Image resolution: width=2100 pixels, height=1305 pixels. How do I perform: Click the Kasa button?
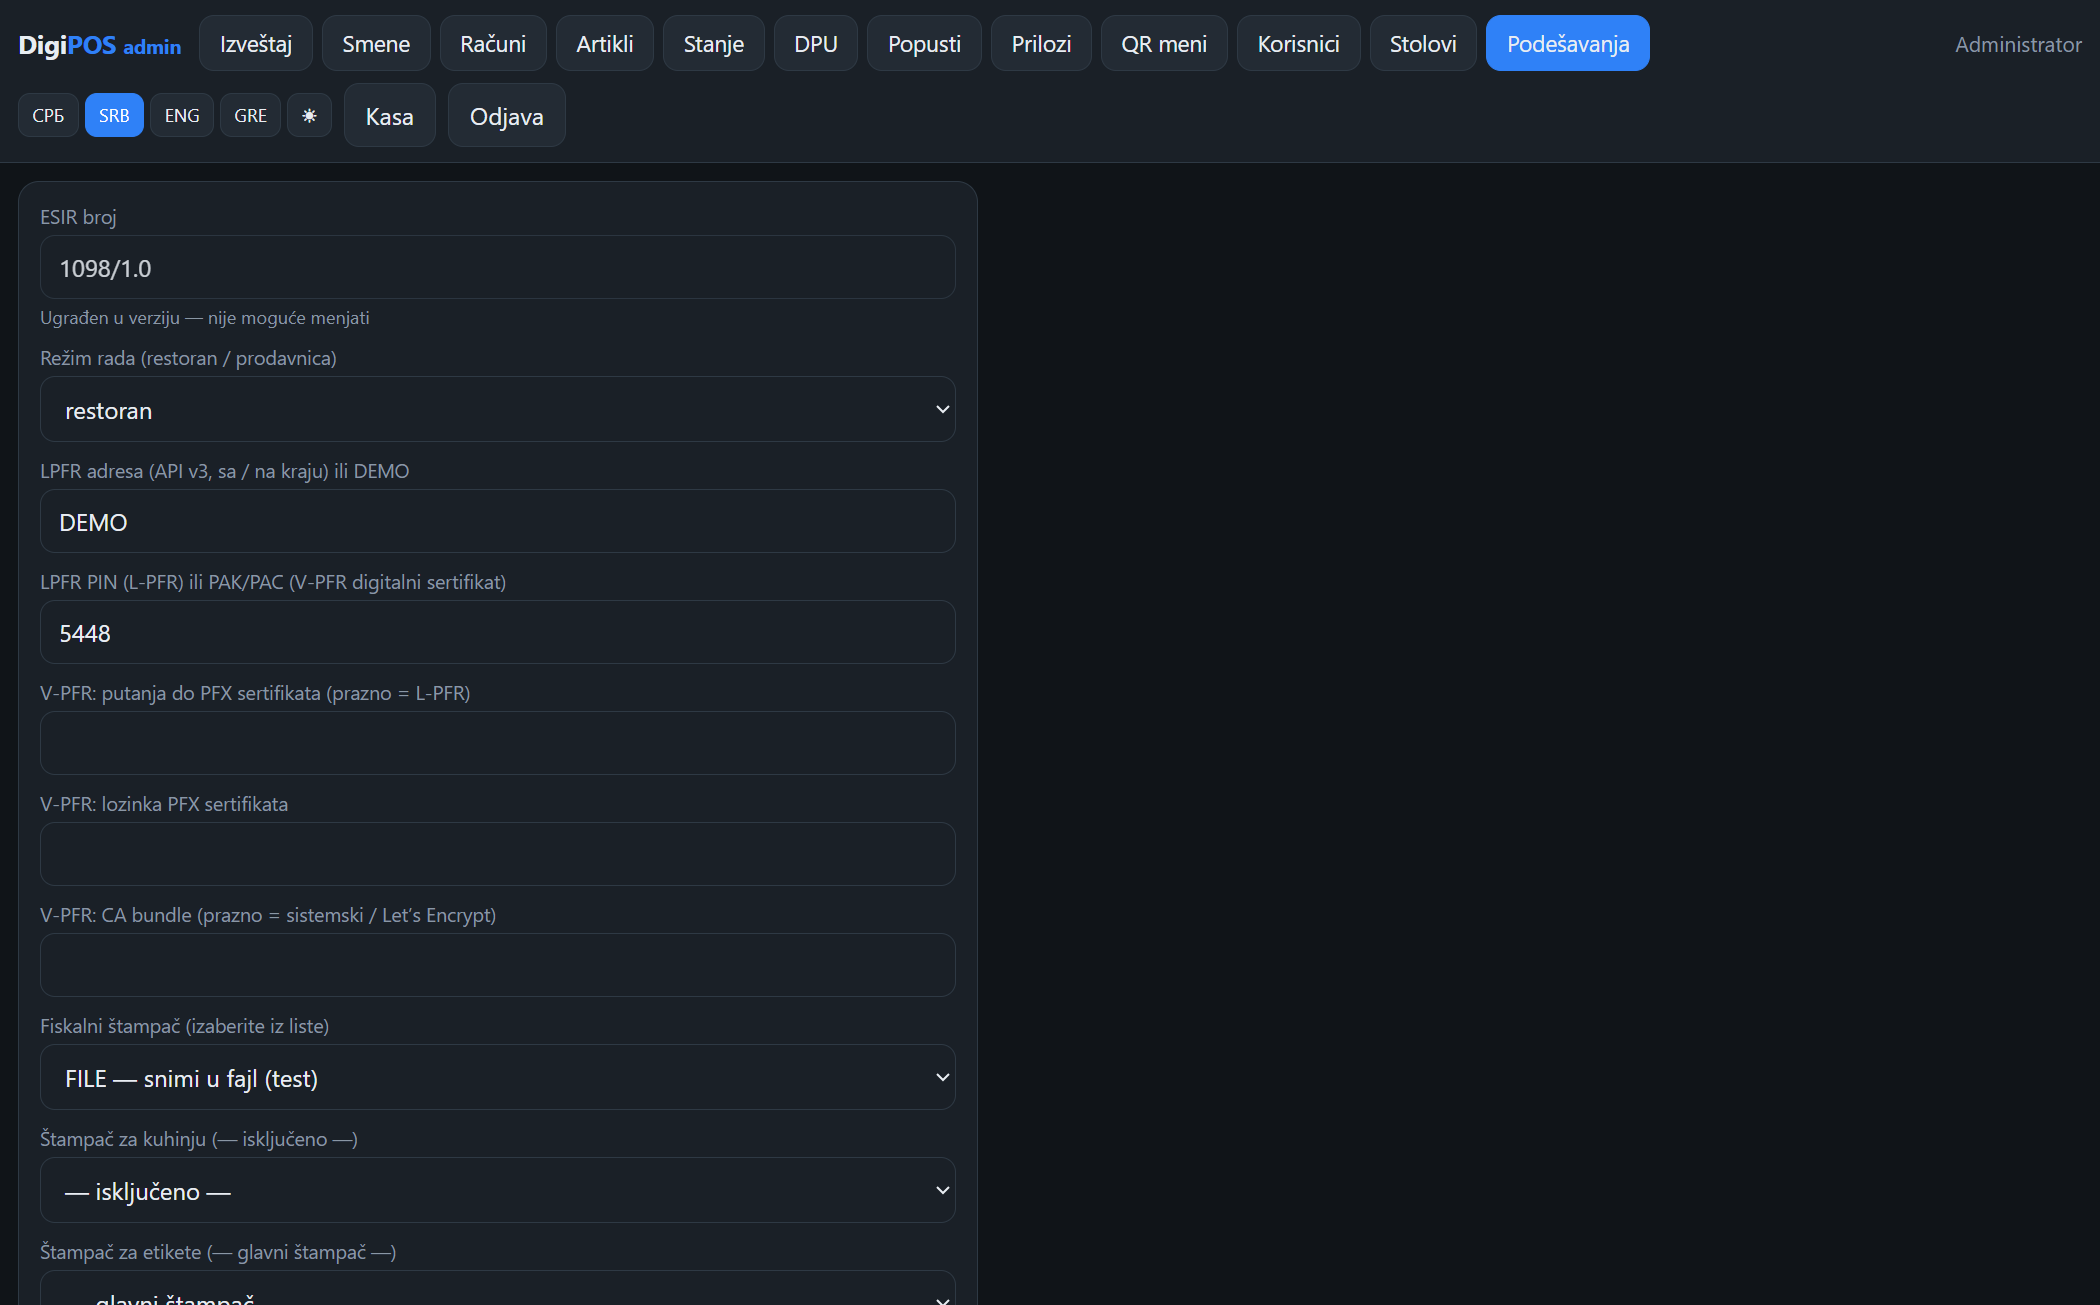pos(390,116)
